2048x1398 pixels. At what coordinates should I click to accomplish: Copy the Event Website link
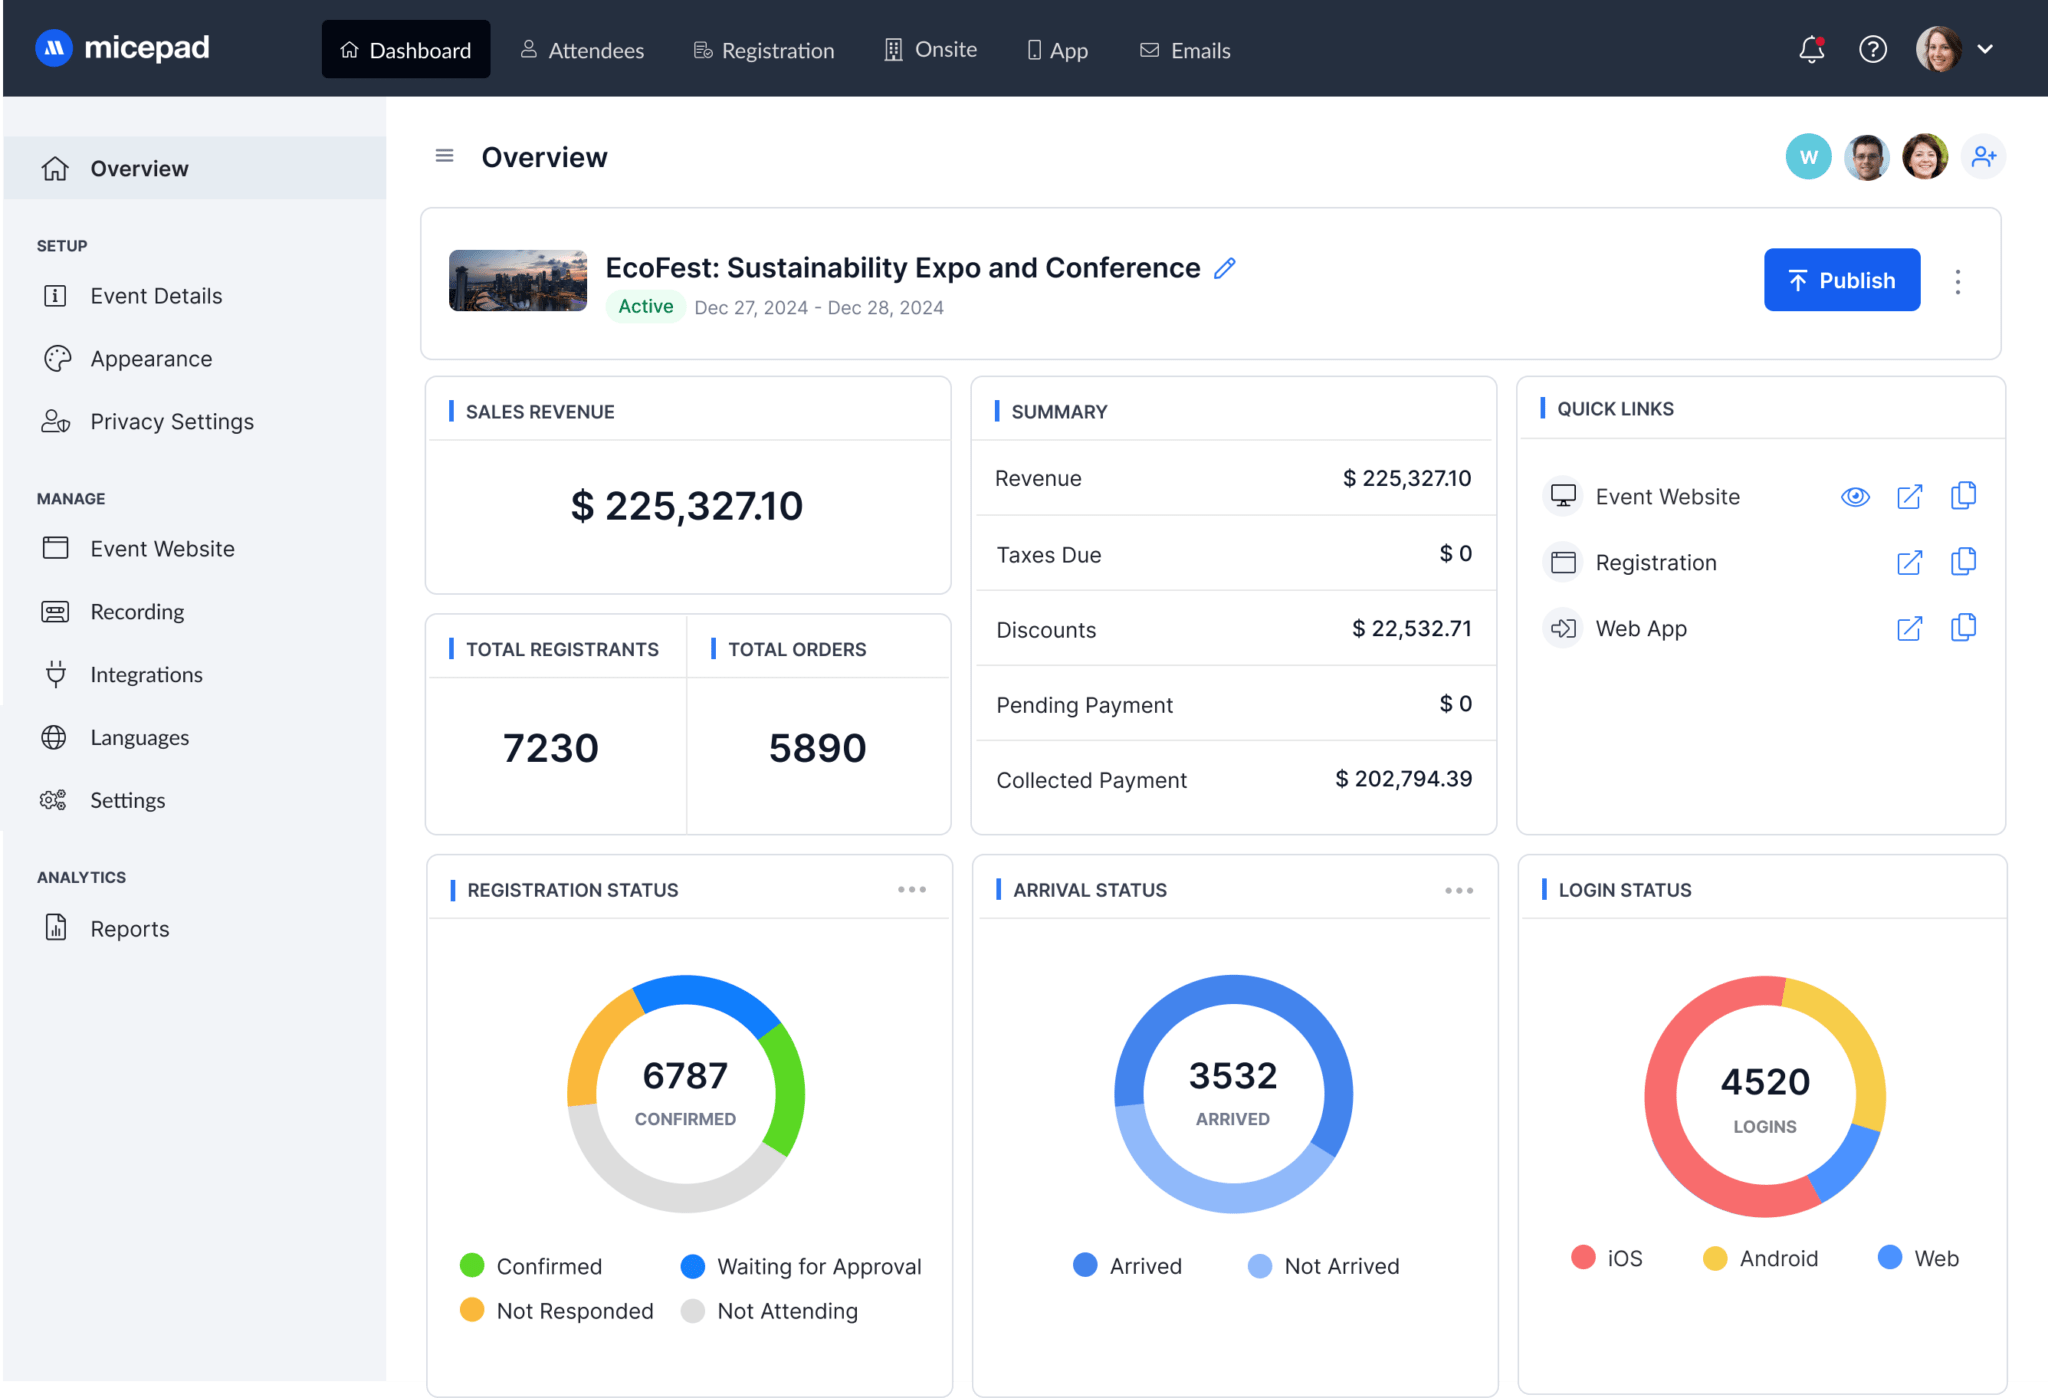tap(1963, 496)
